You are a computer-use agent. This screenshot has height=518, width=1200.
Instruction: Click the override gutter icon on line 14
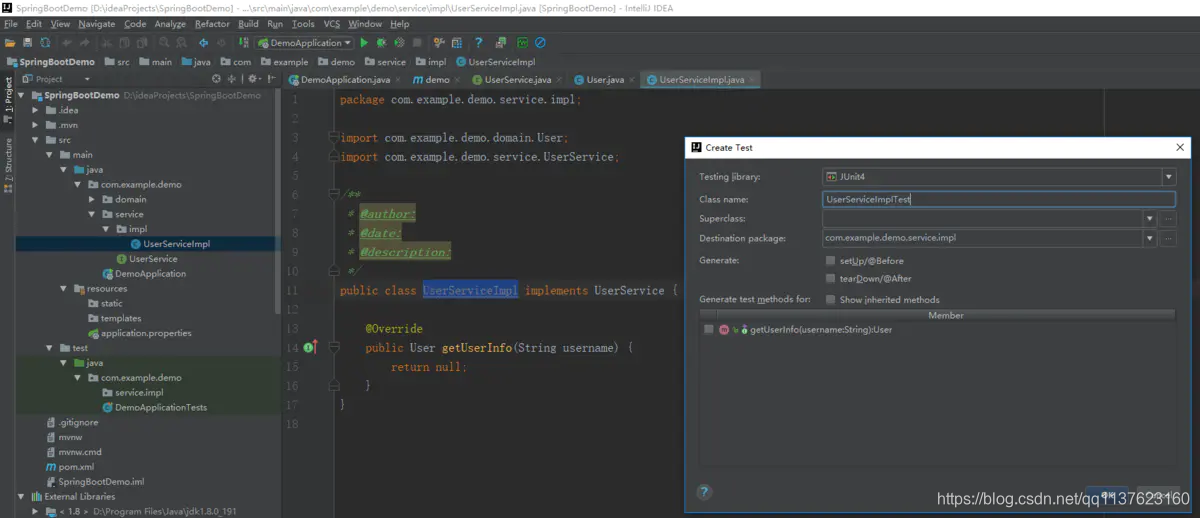309,347
